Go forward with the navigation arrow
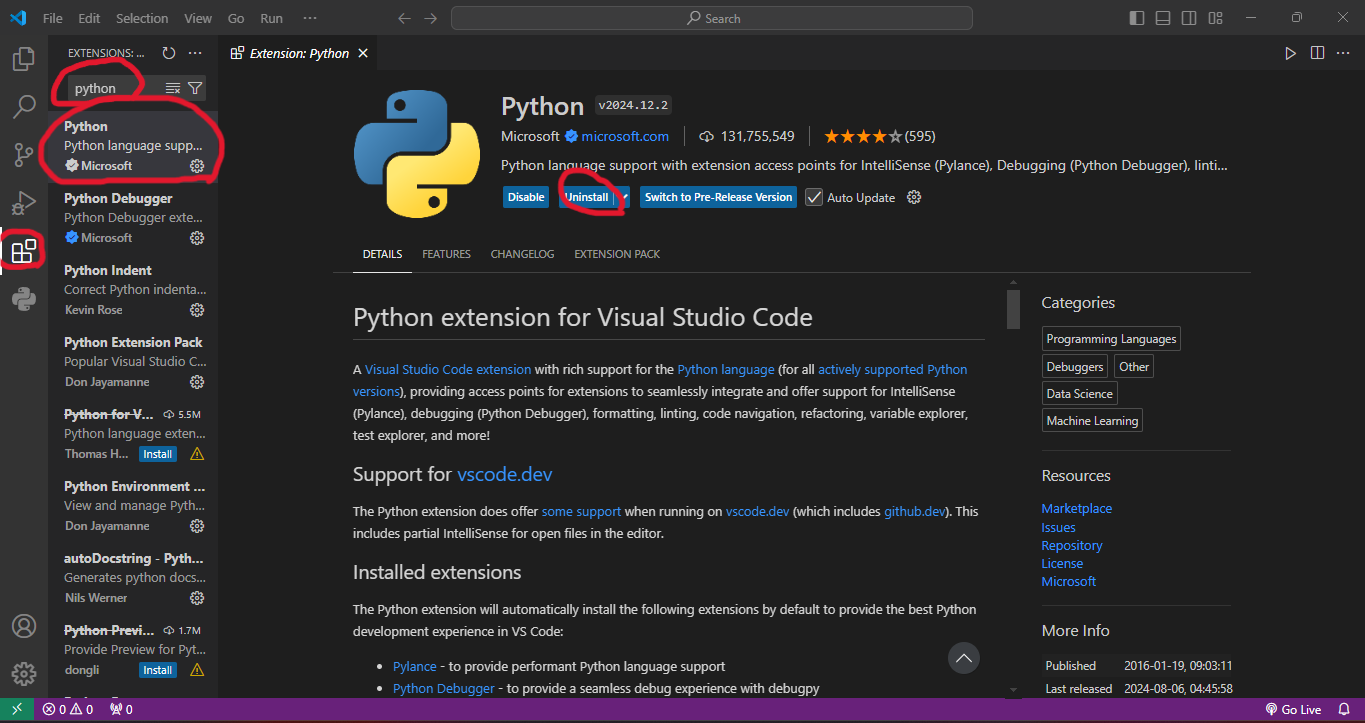 (430, 18)
